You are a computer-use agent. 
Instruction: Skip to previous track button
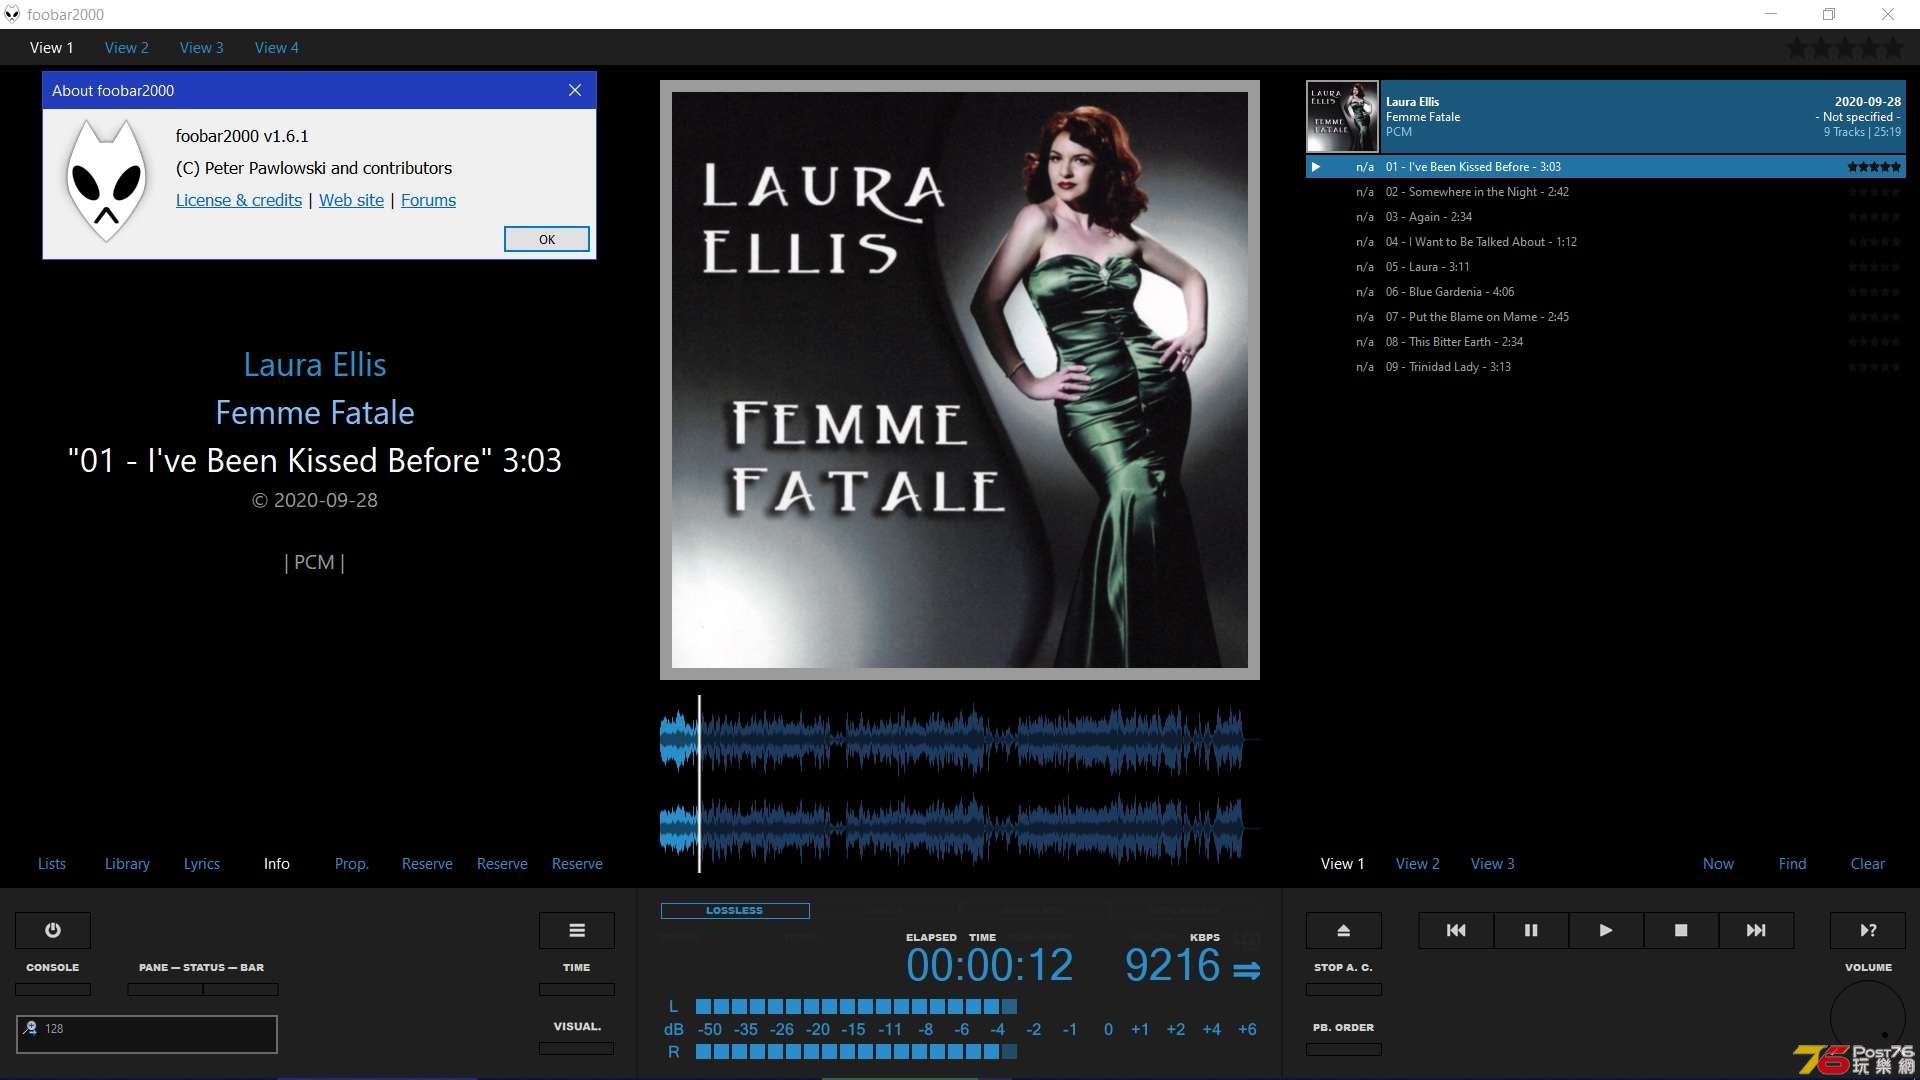1456,930
